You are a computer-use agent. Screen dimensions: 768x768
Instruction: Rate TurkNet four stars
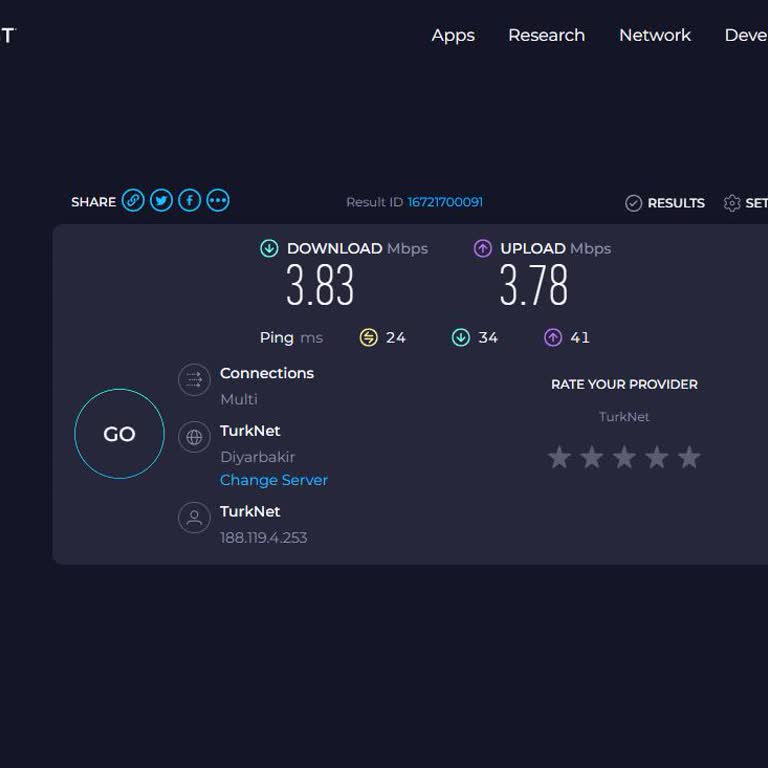(657, 457)
